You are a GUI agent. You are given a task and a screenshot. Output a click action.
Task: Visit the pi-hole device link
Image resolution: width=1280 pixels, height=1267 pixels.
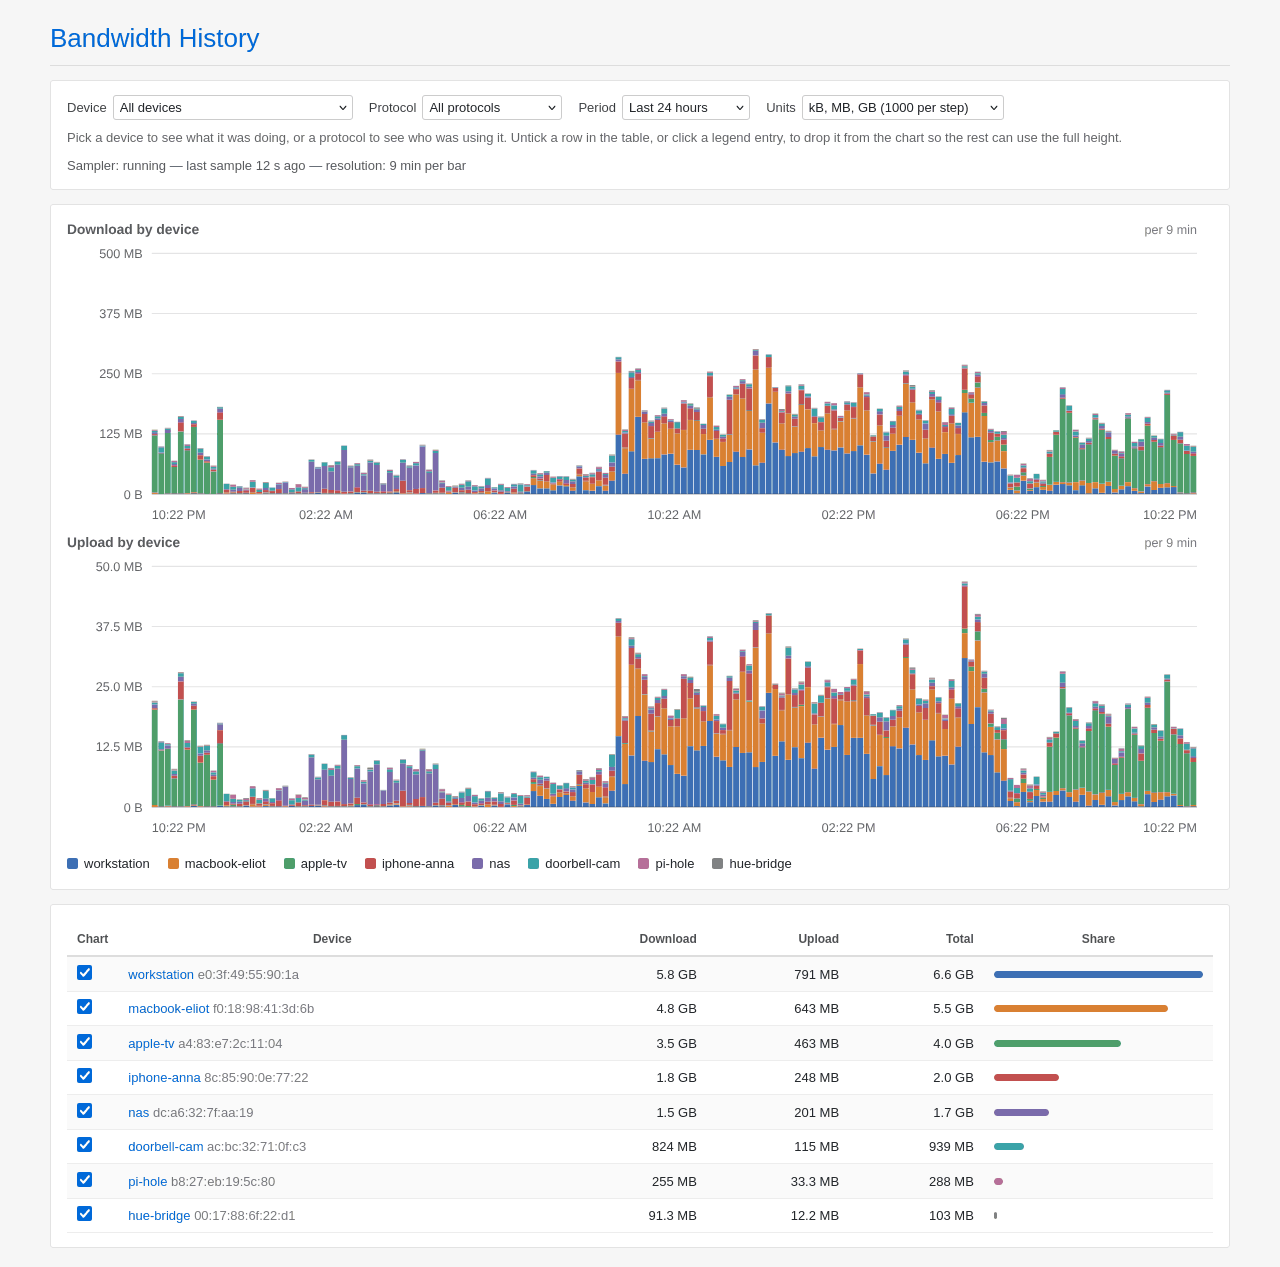(x=148, y=1181)
